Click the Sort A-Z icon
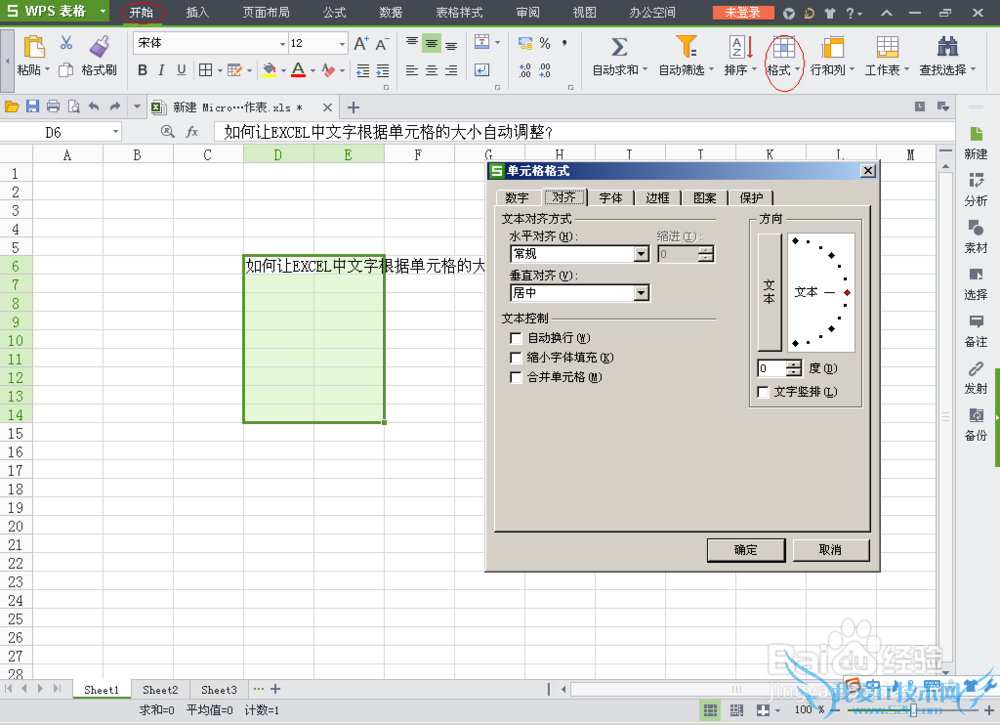Image resolution: width=1000 pixels, height=725 pixels. (740, 47)
